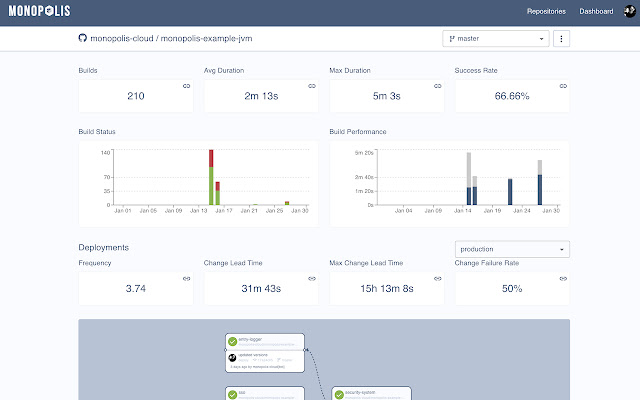Screen dimensions: 640x400
Task: Open user avatar in top right
Action: click(627, 12)
